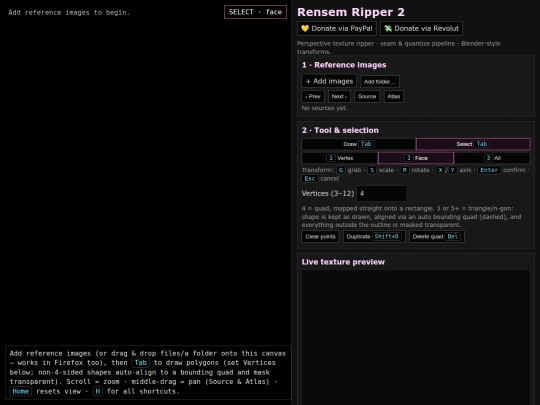Click the Home key hint in help box
540x405 pixels.
pyautogui.click(x=21, y=391)
